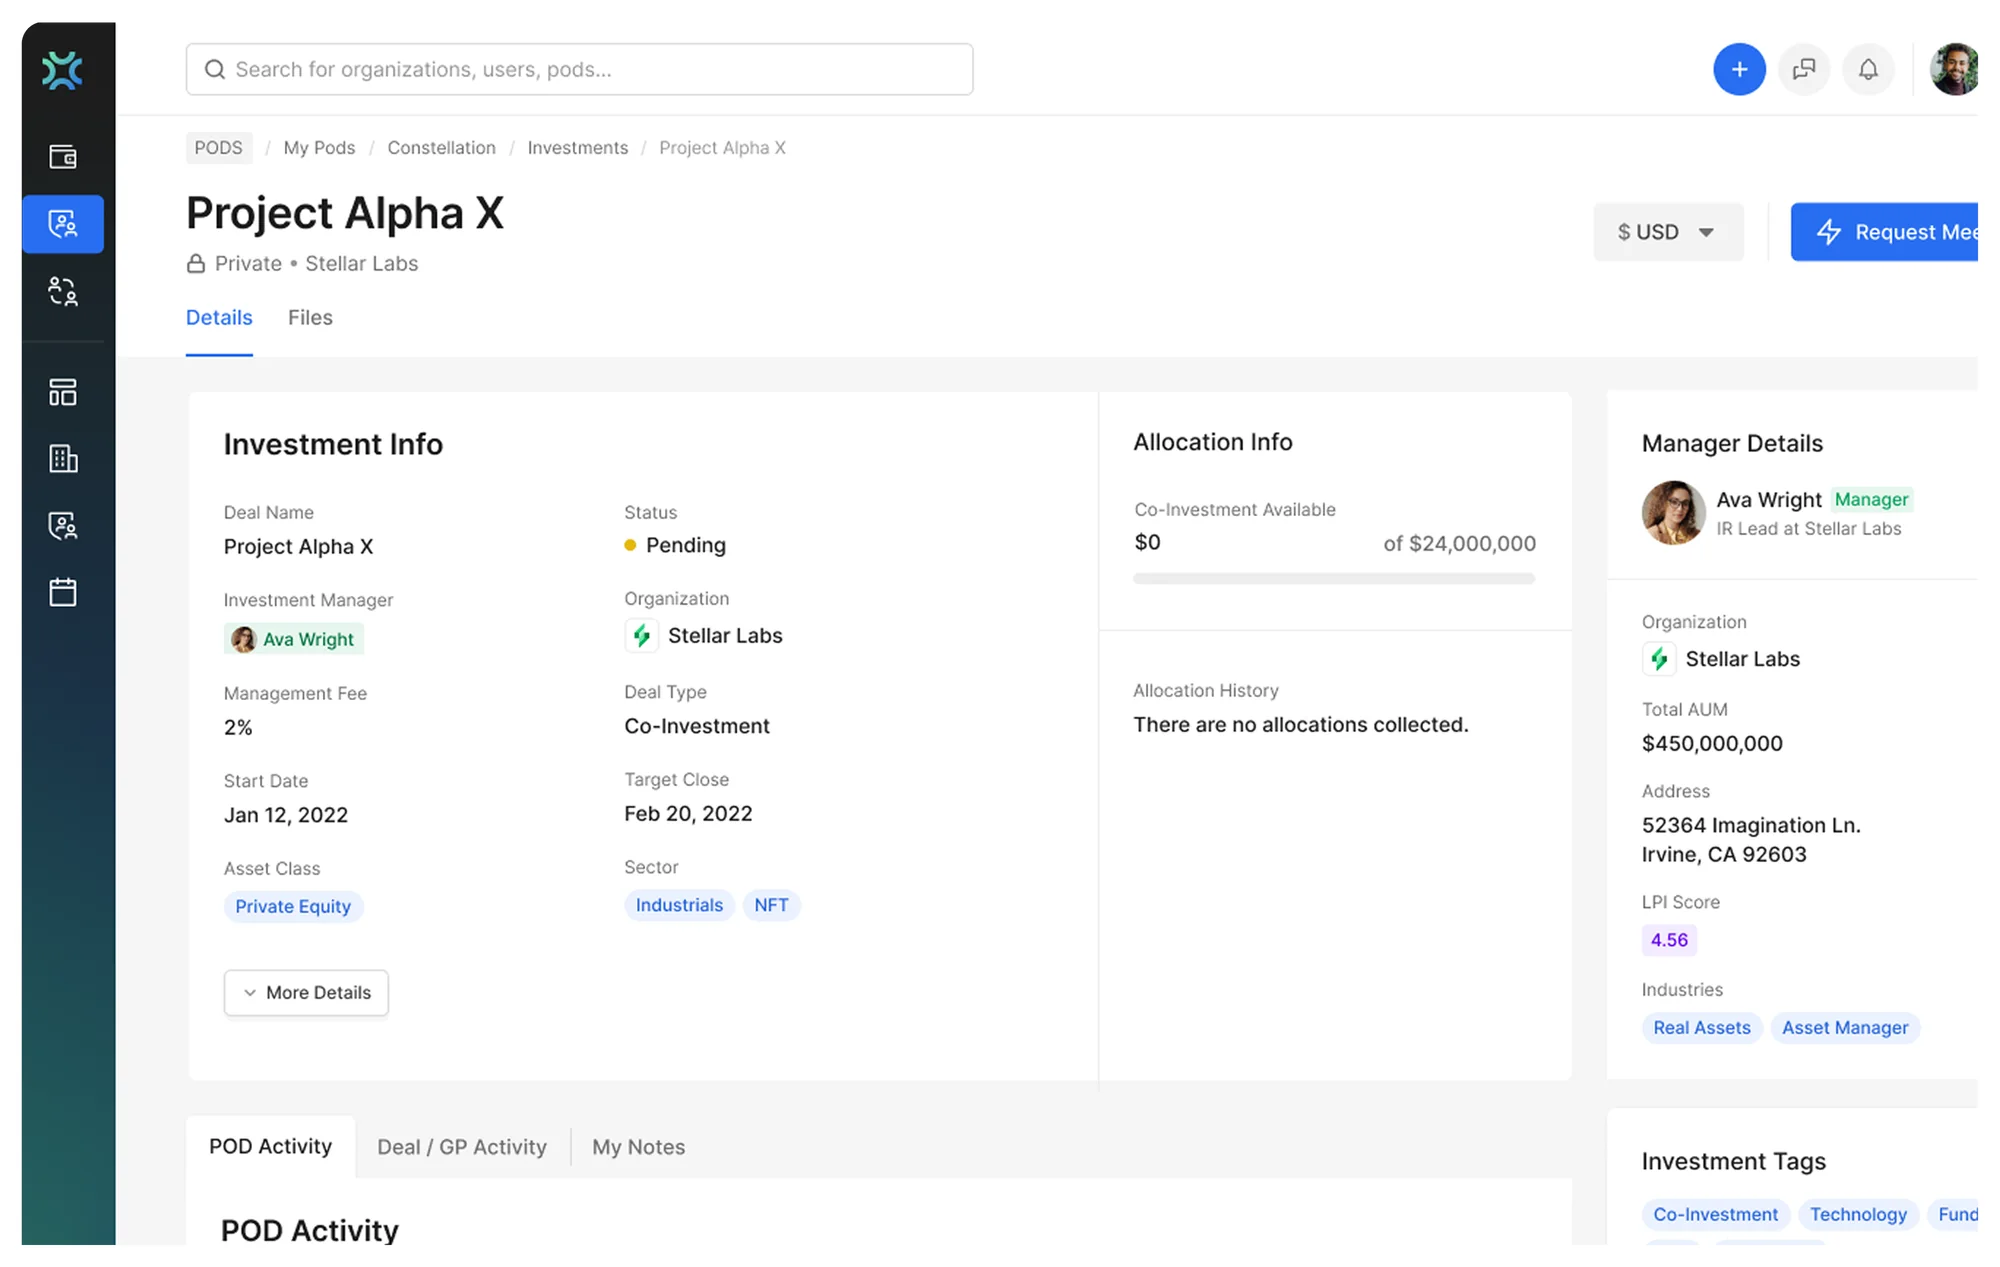Switch to the Details tab
This screenshot has width=2000, height=1267.
[219, 318]
